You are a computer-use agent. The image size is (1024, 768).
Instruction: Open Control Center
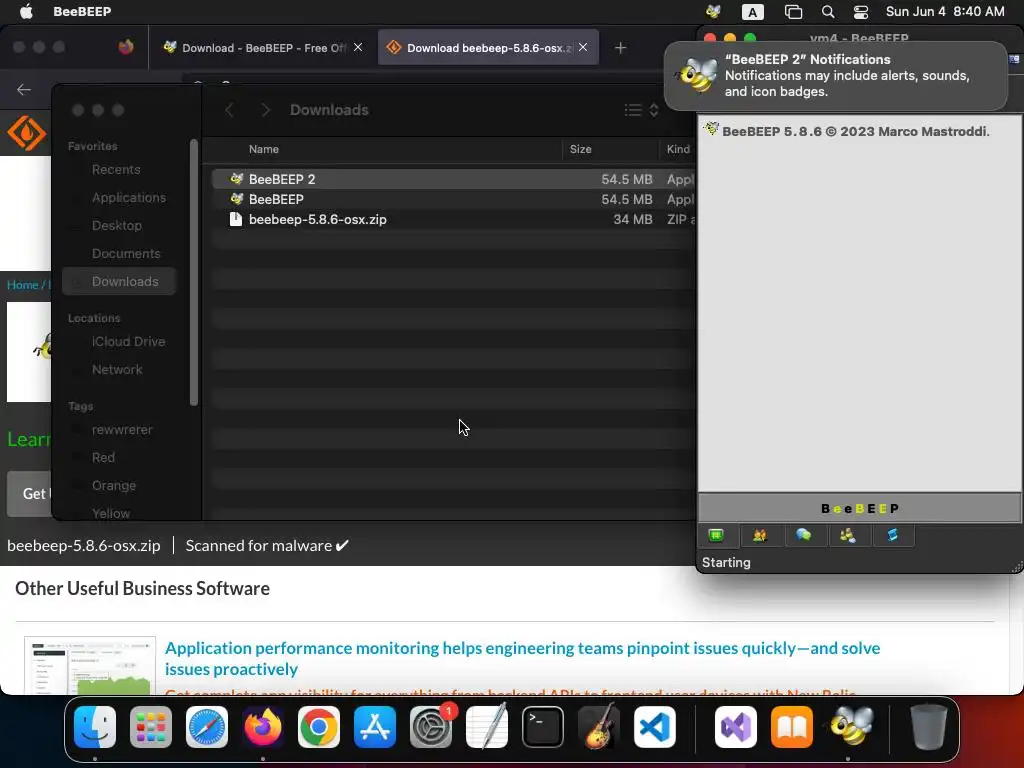coord(861,12)
